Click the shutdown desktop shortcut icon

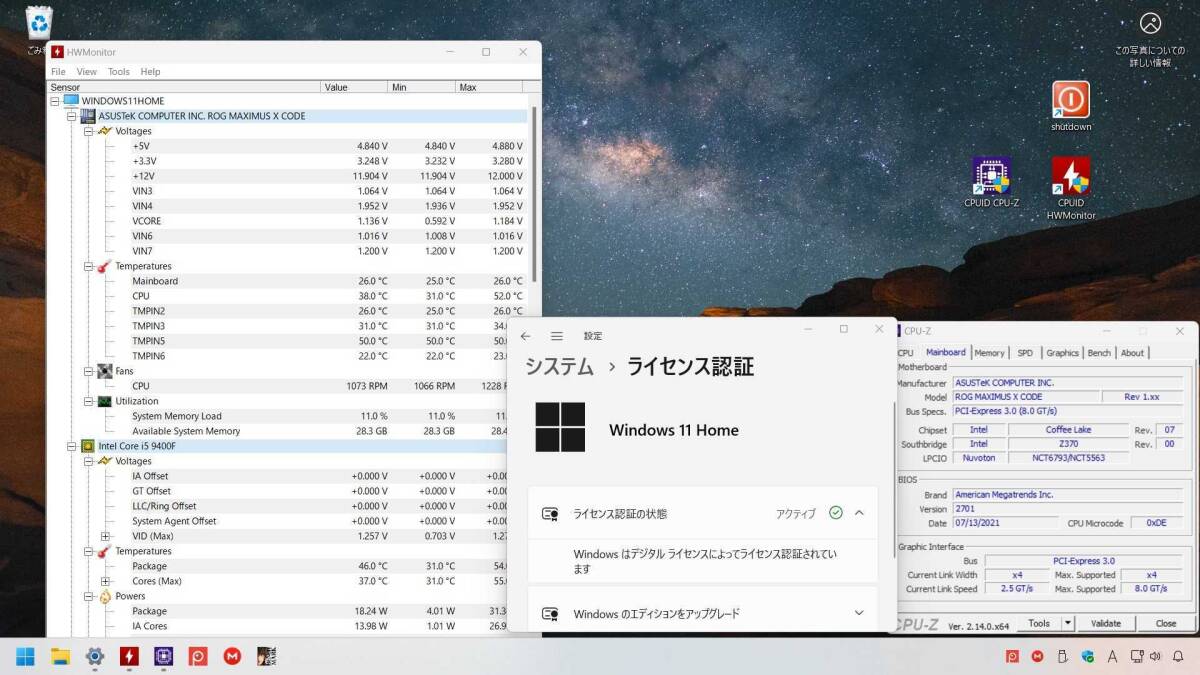pyautogui.click(x=1071, y=100)
